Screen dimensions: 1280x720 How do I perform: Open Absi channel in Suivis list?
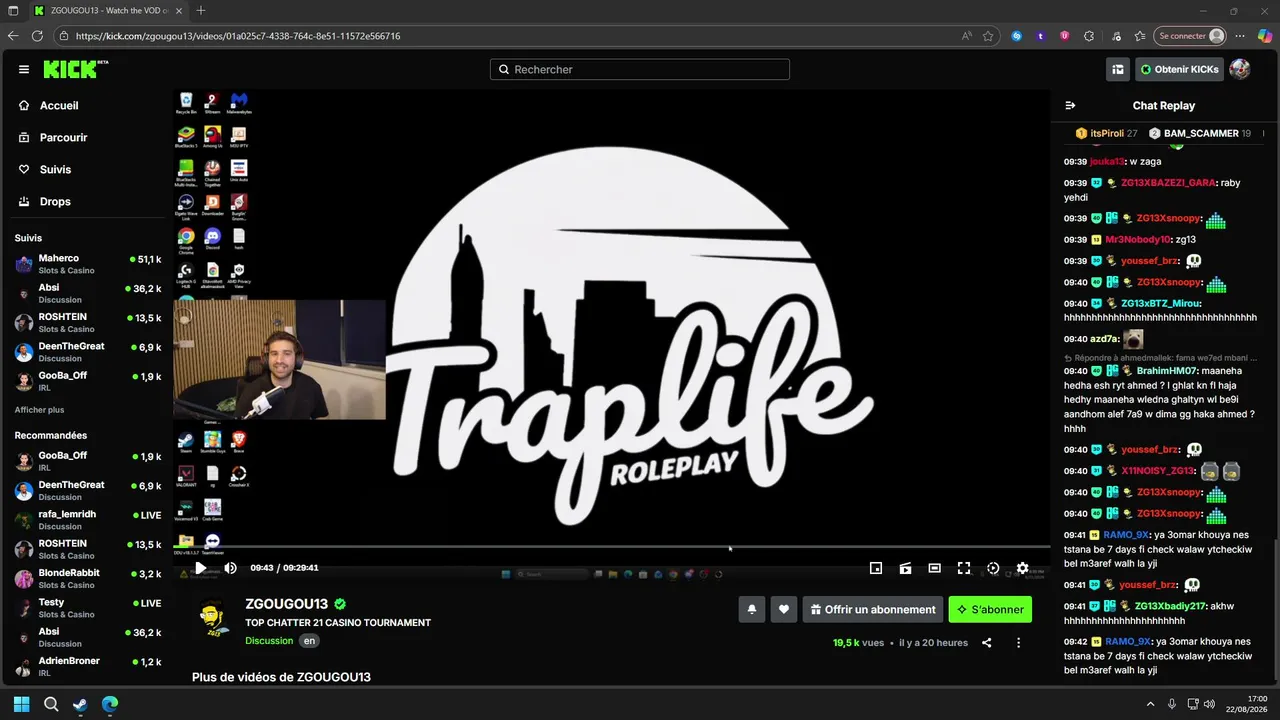(87, 293)
